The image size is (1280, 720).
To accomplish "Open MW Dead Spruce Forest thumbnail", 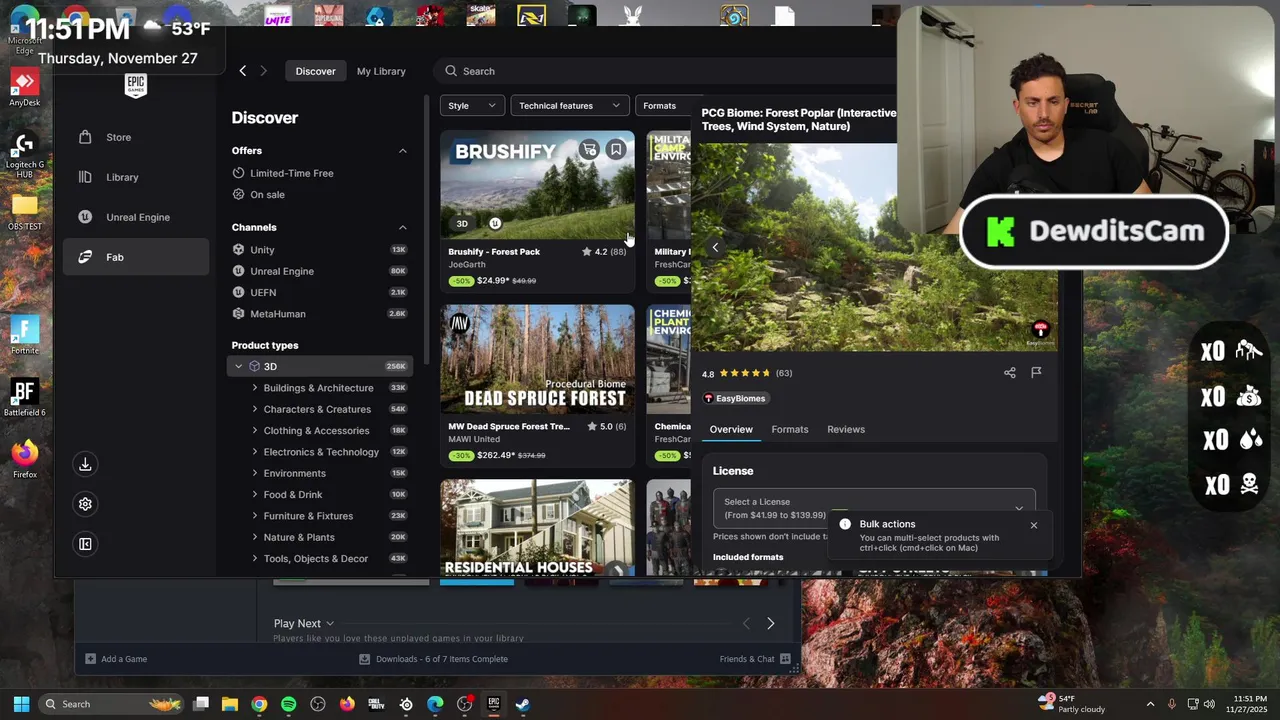I will tap(537, 359).
